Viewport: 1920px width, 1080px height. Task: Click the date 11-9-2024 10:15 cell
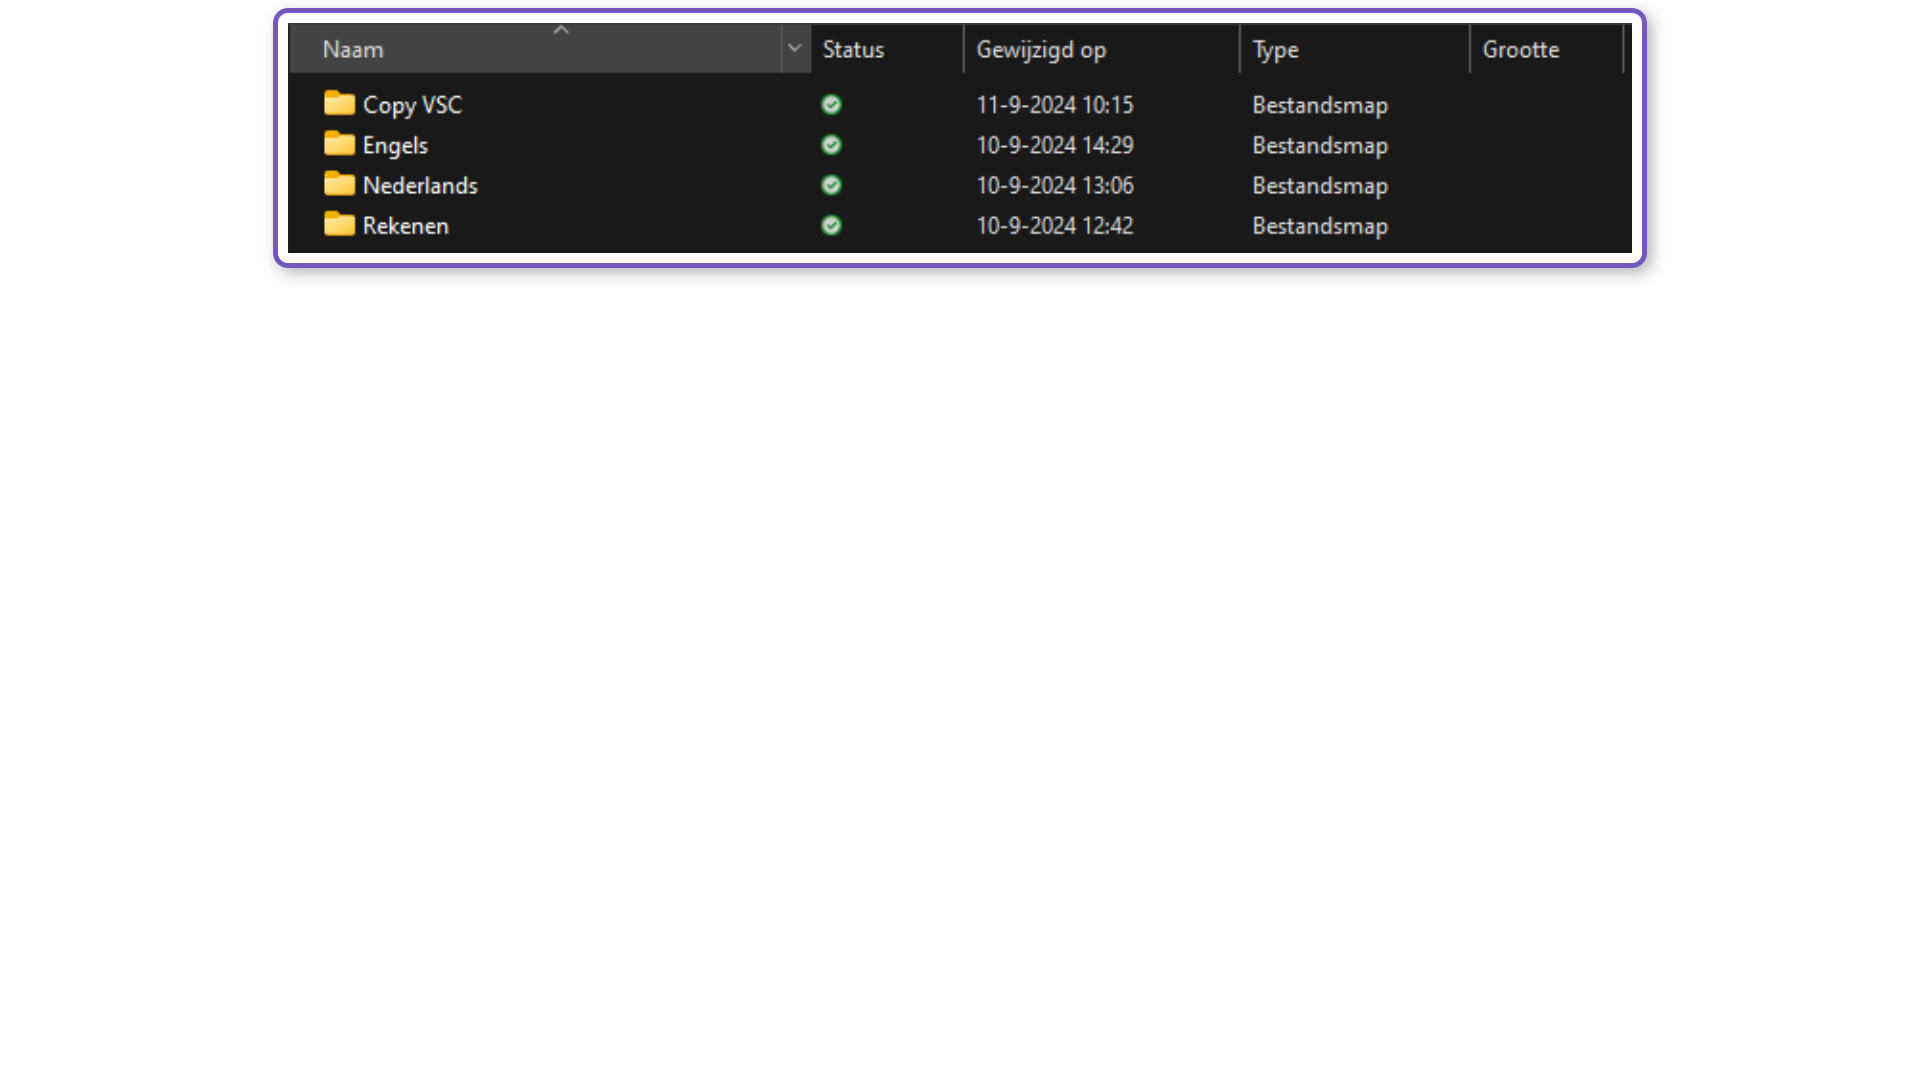click(x=1055, y=105)
